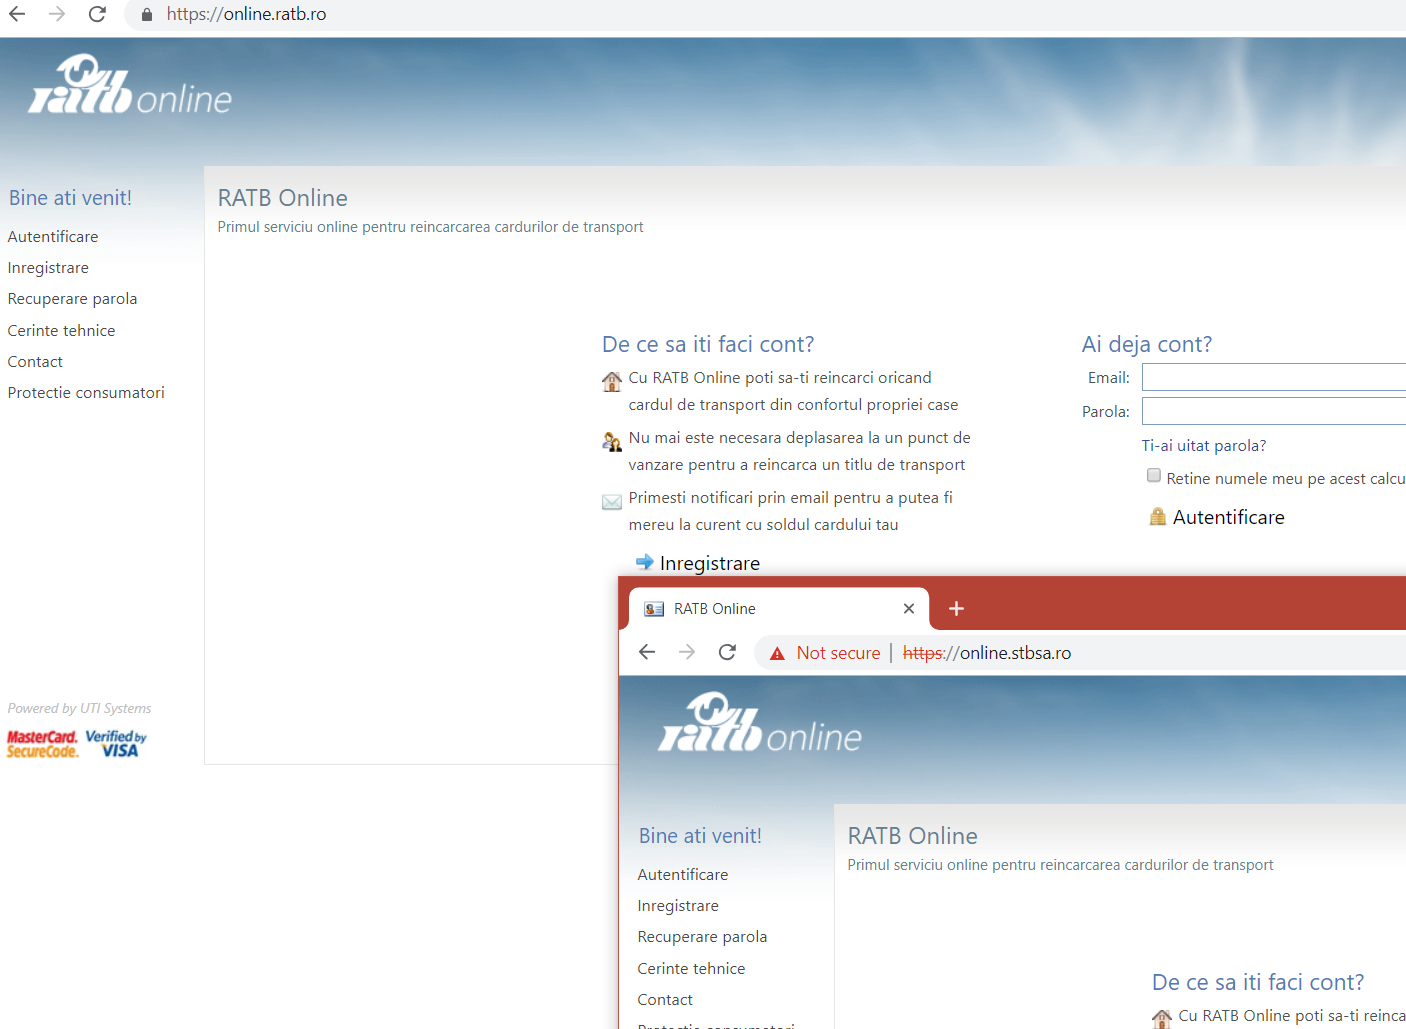Click the online.ratb.ro address bar URL
This screenshot has width=1406, height=1029.
246,14
